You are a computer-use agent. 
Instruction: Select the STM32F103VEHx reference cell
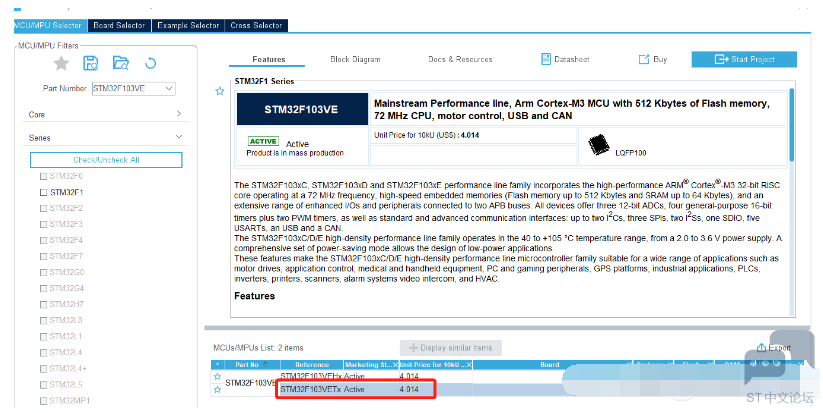point(311,376)
